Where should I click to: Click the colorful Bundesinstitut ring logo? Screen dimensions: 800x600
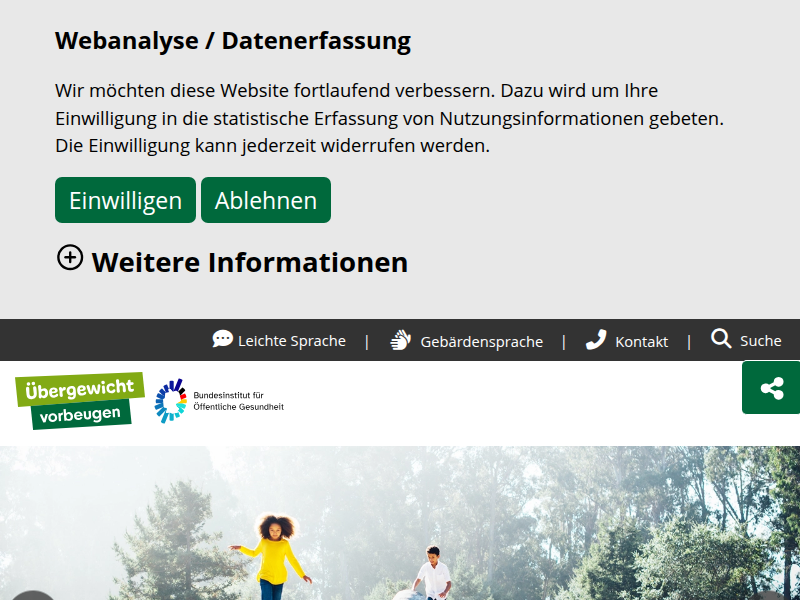[171, 401]
